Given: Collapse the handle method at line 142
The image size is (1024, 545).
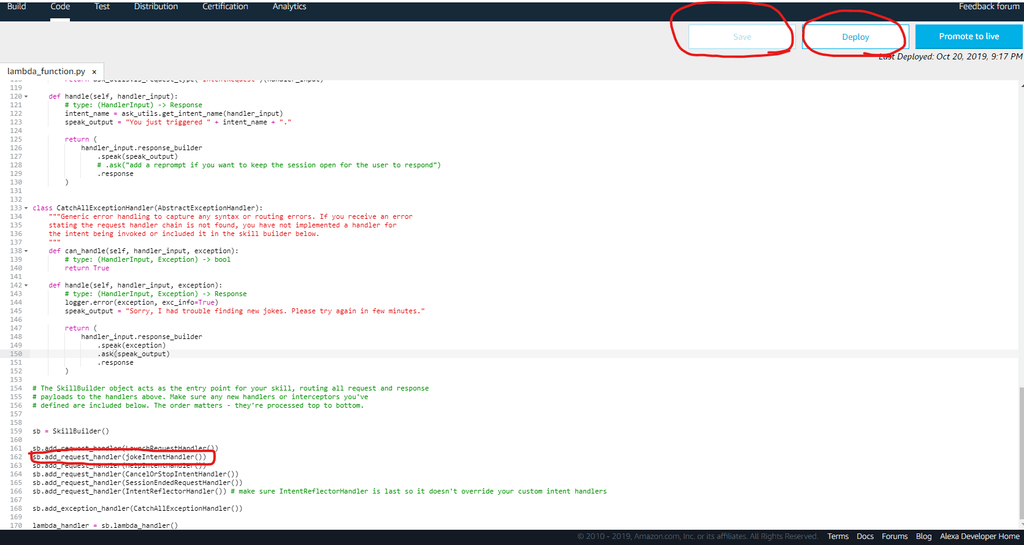Looking at the screenshot, I should (26, 285).
